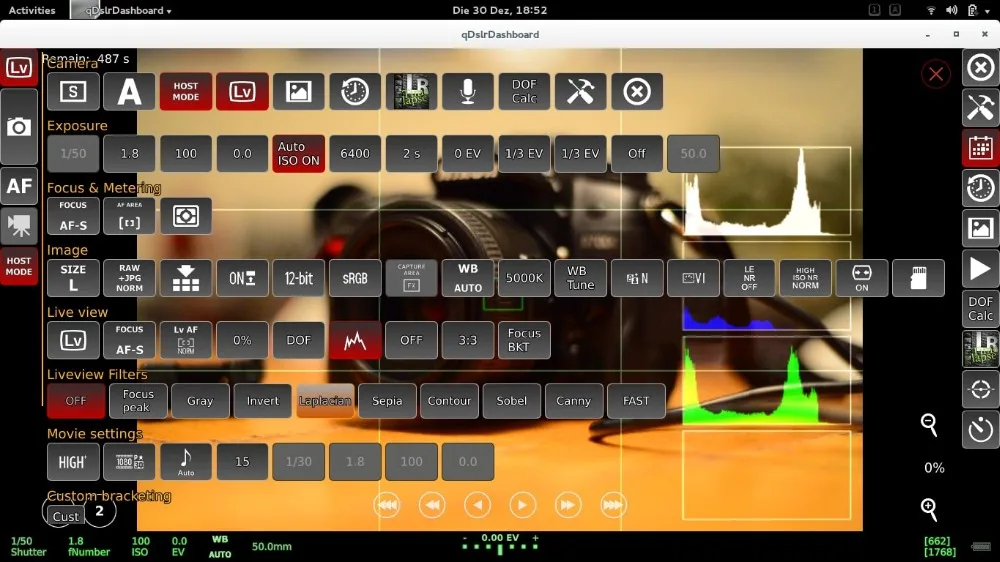Screen dimensions: 1000x562
Task: Click HIGH ISO NR NORM setting
Action: (805, 278)
